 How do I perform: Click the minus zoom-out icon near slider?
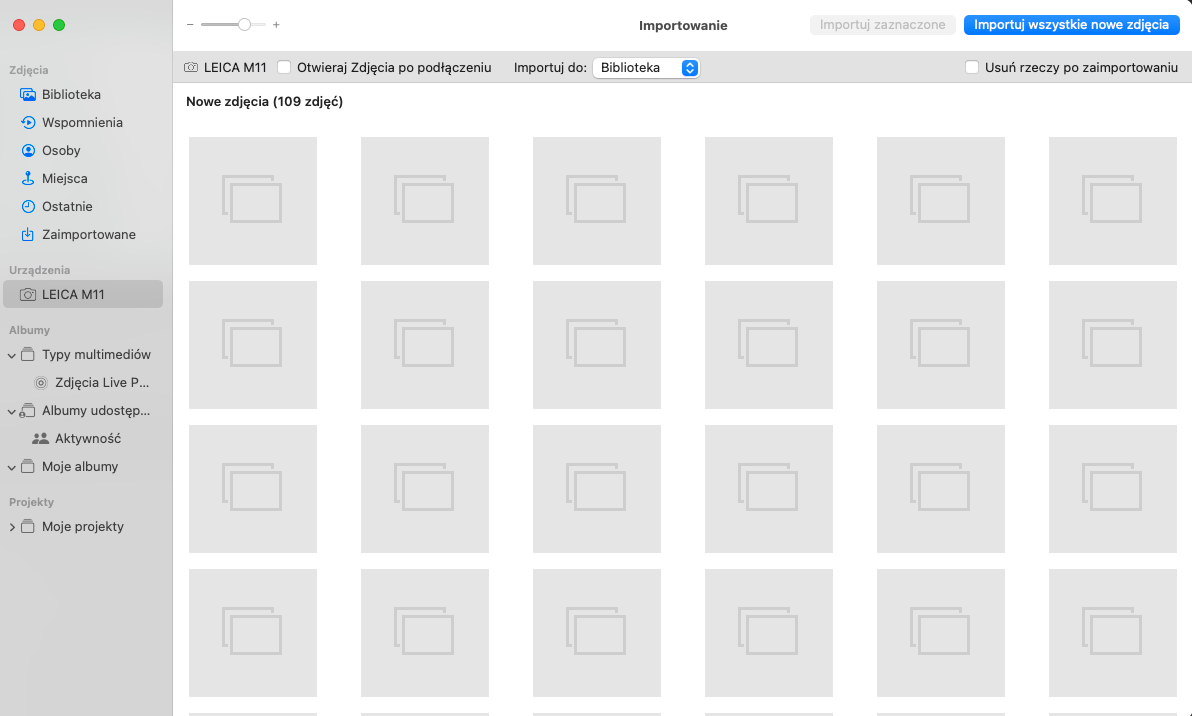pos(190,25)
